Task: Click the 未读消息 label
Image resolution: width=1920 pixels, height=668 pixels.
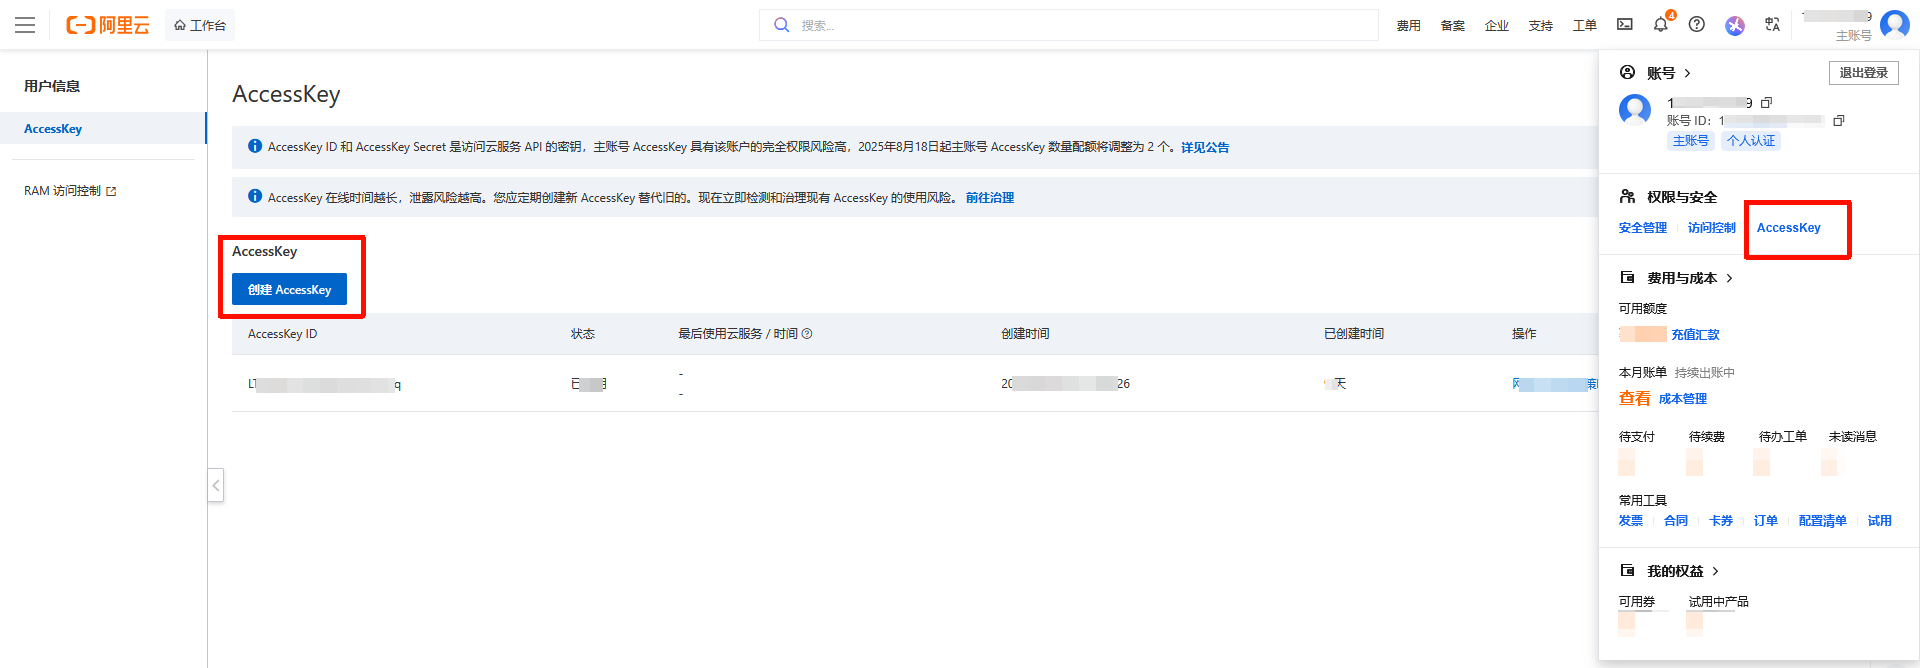Action: coord(1853,437)
